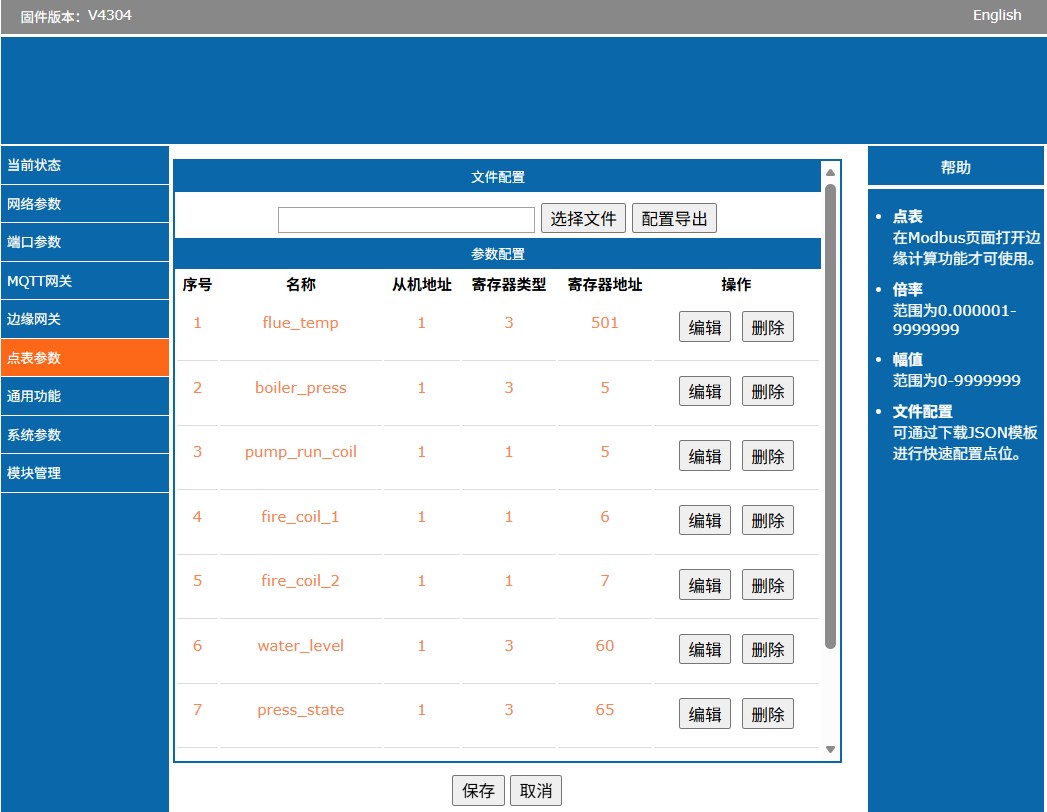This screenshot has width=1047, height=812.
Task: Click the config file path input field
Action: pos(406,219)
